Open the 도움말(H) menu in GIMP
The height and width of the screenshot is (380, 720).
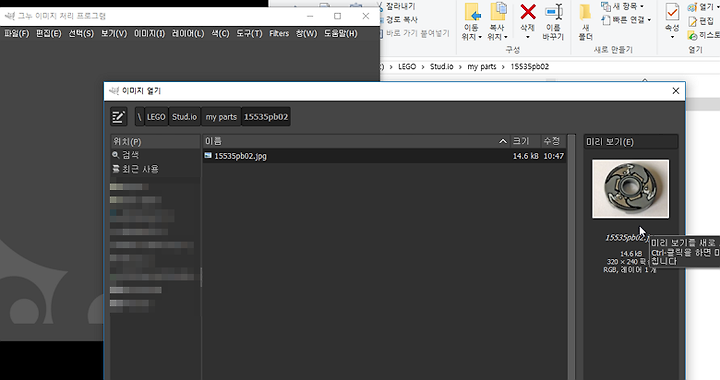tap(340, 34)
